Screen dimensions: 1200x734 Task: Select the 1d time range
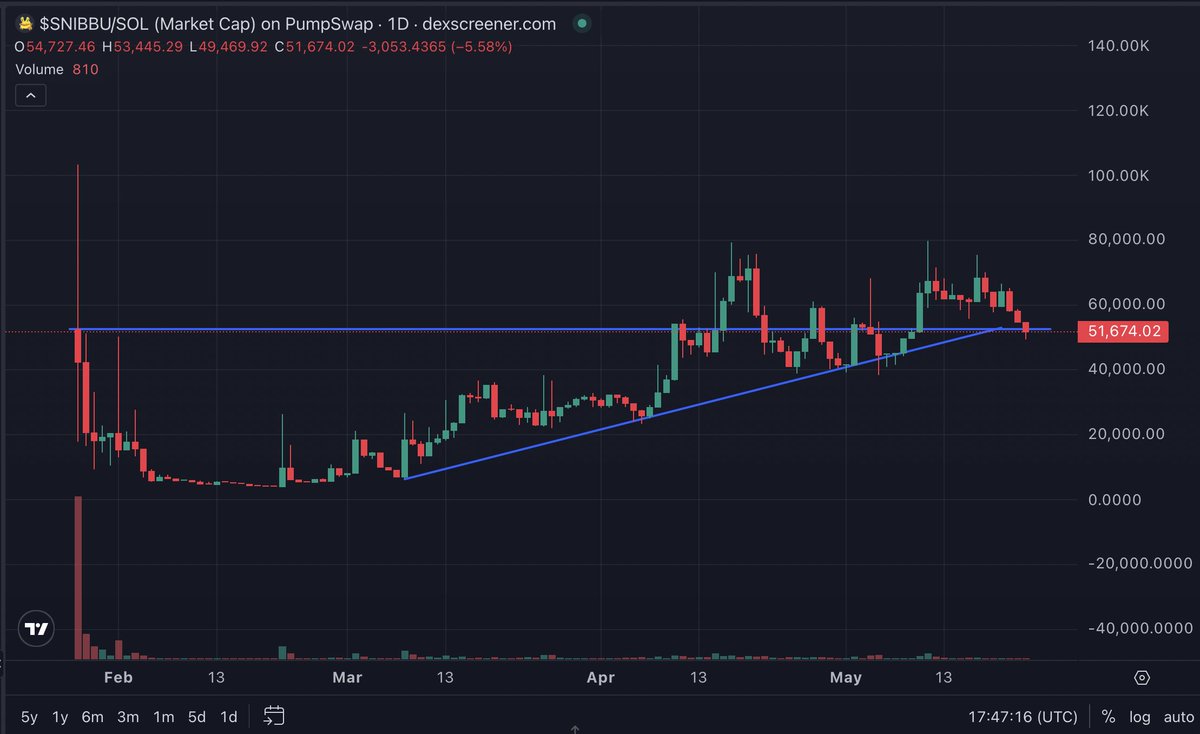pyautogui.click(x=229, y=716)
